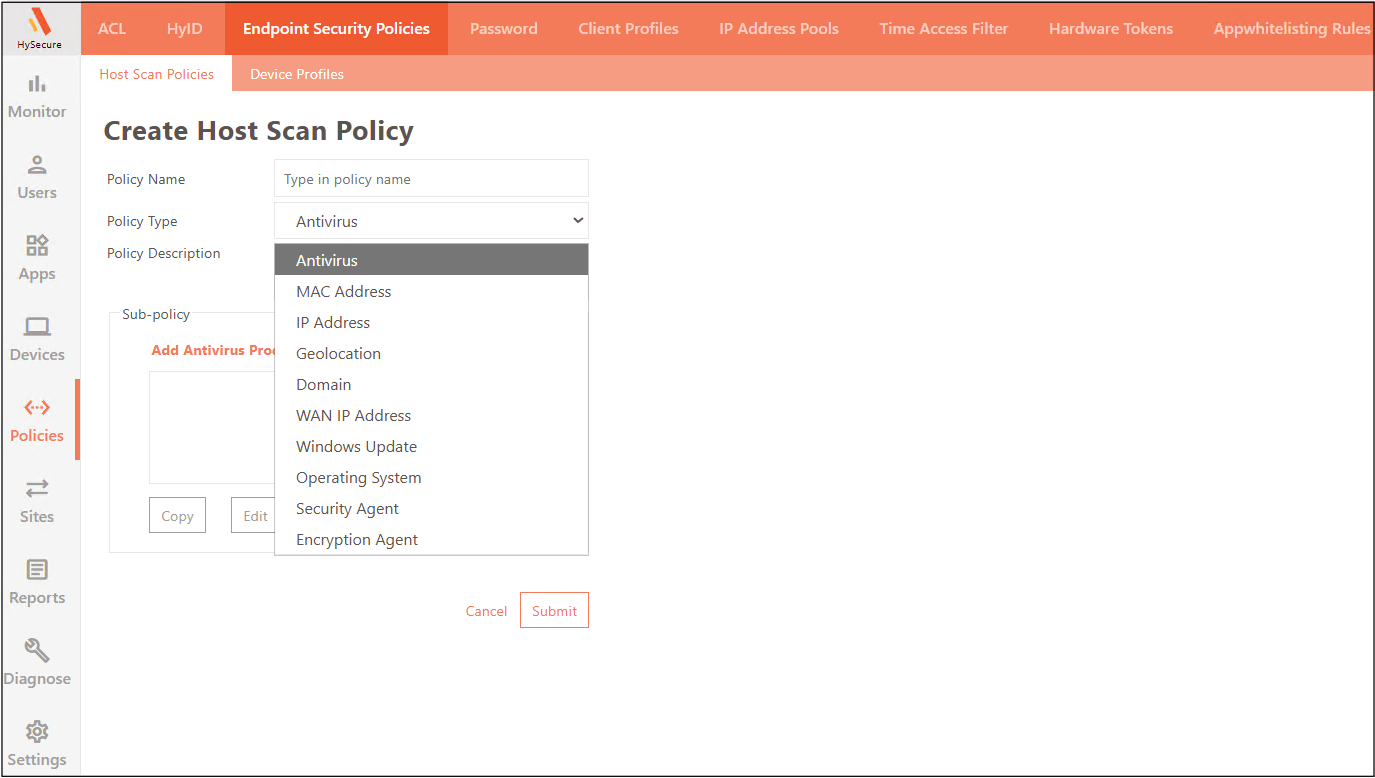Open the Diagnose tool icon
Image resolution: width=1375 pixels, height=778 pixels.
point(37,661)
